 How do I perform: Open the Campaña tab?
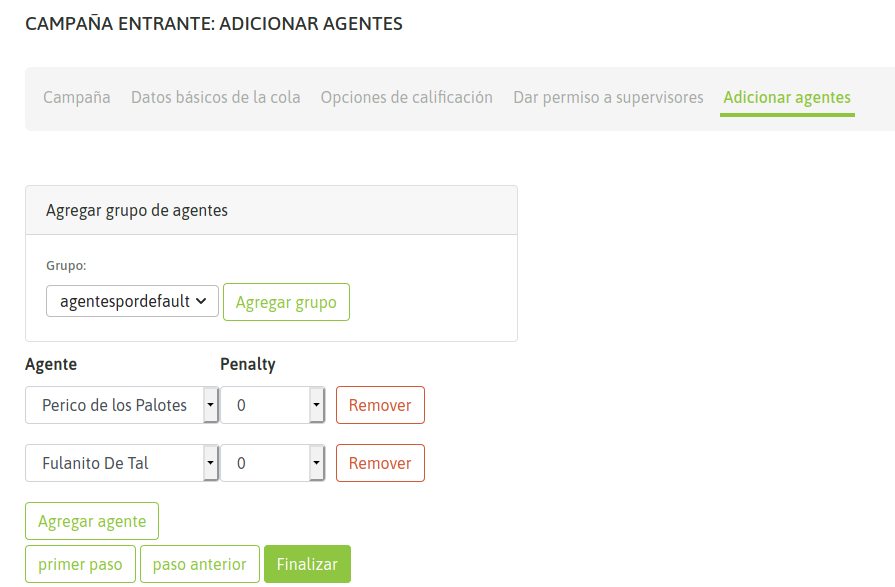tap(77, 97)
